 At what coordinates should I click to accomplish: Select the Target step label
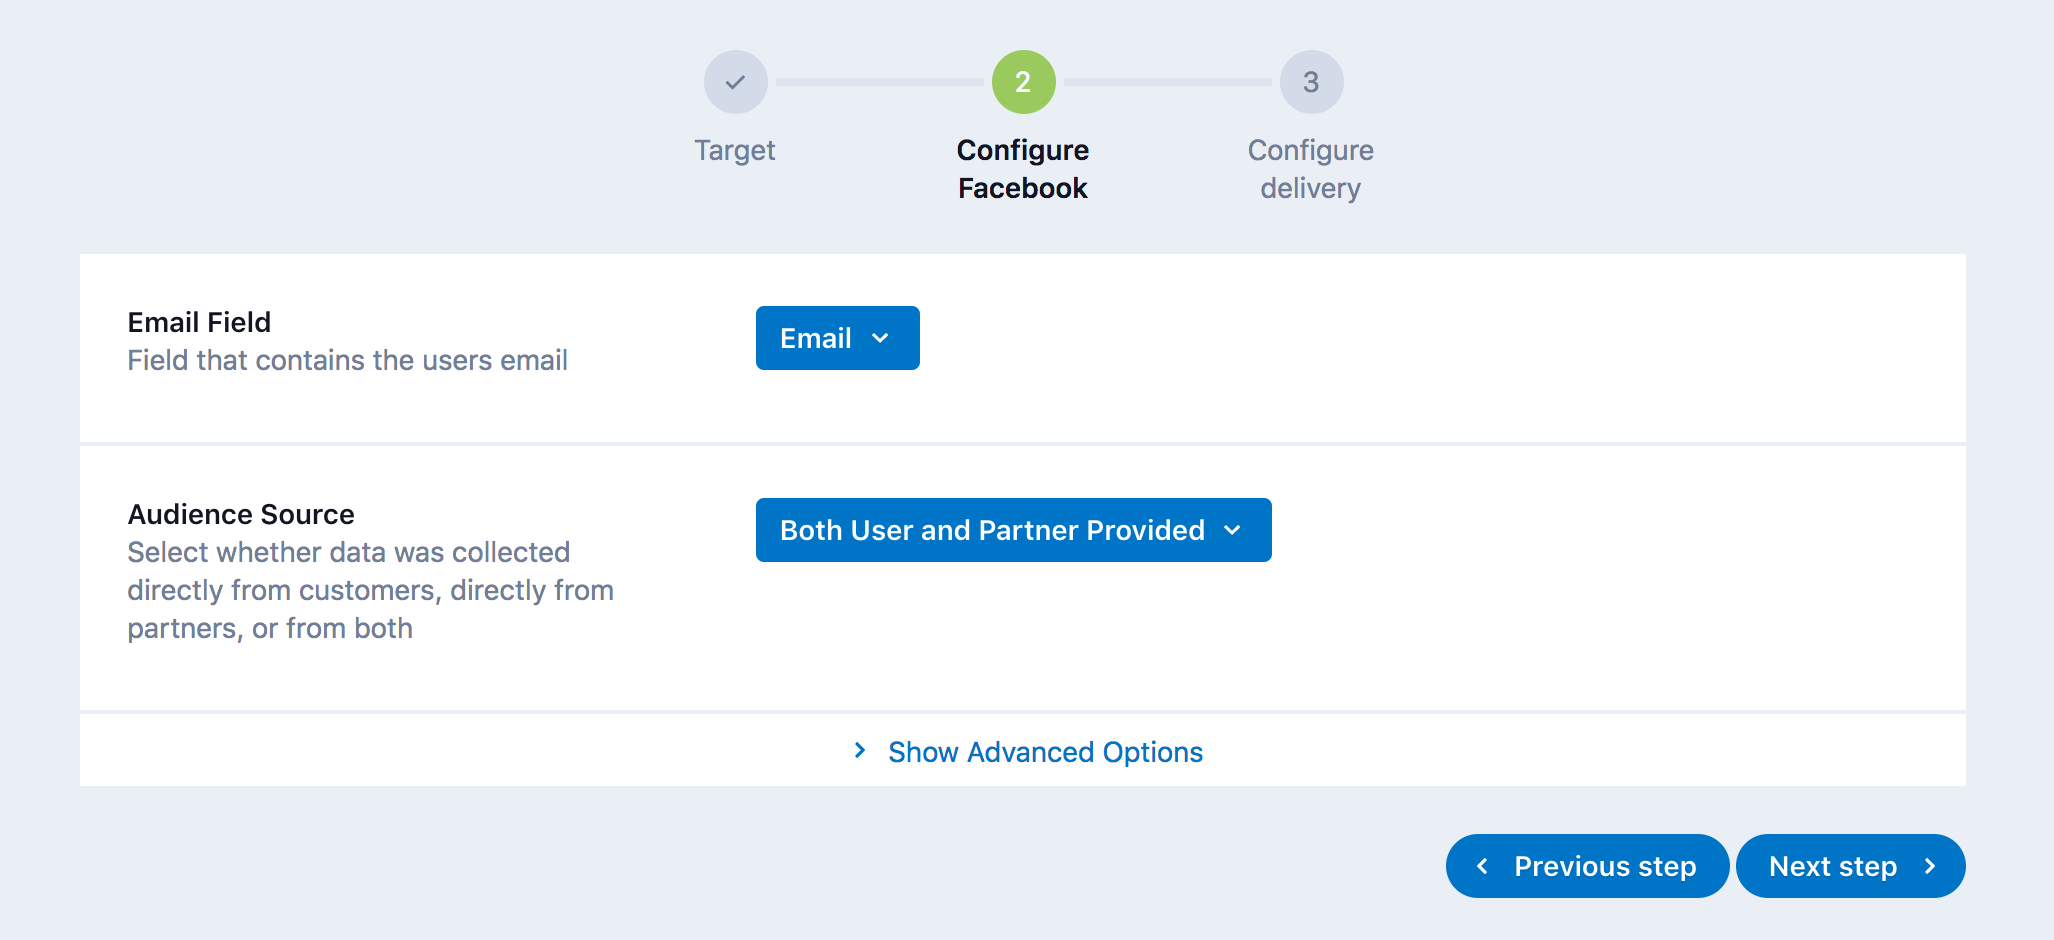(735, 150)
